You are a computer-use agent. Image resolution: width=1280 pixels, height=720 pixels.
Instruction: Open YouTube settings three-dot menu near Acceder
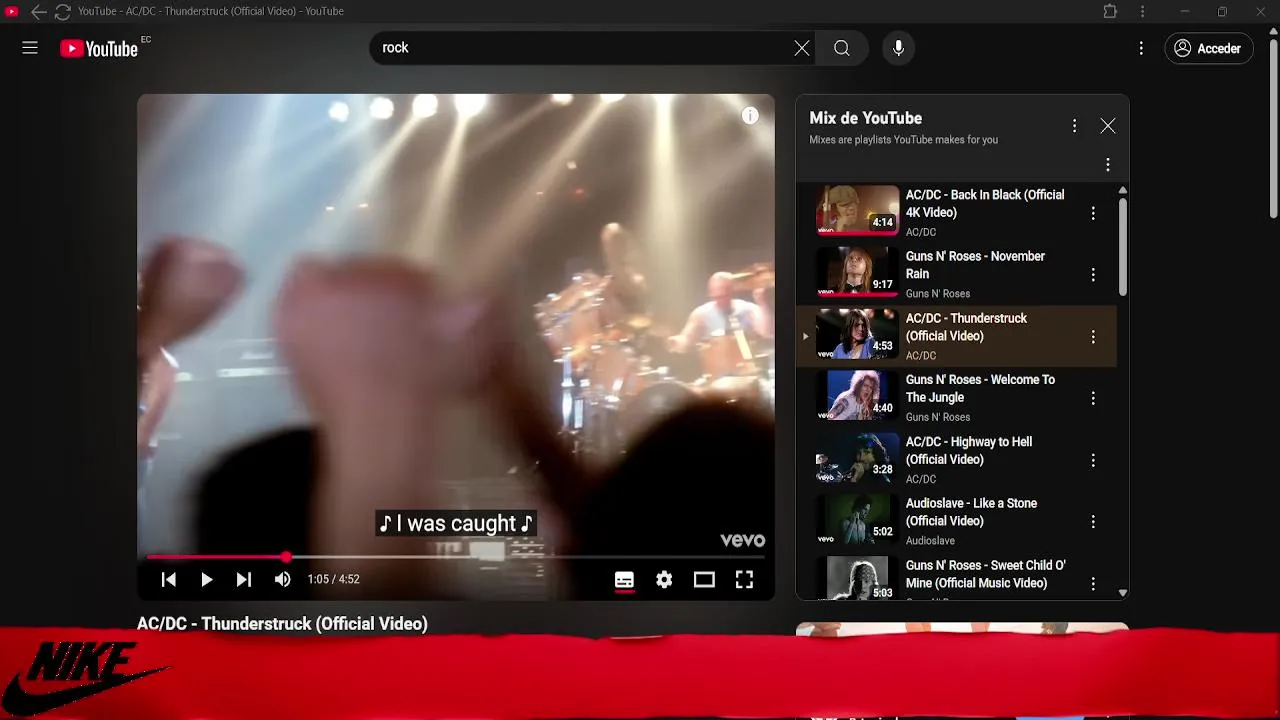pos(1141,48)
